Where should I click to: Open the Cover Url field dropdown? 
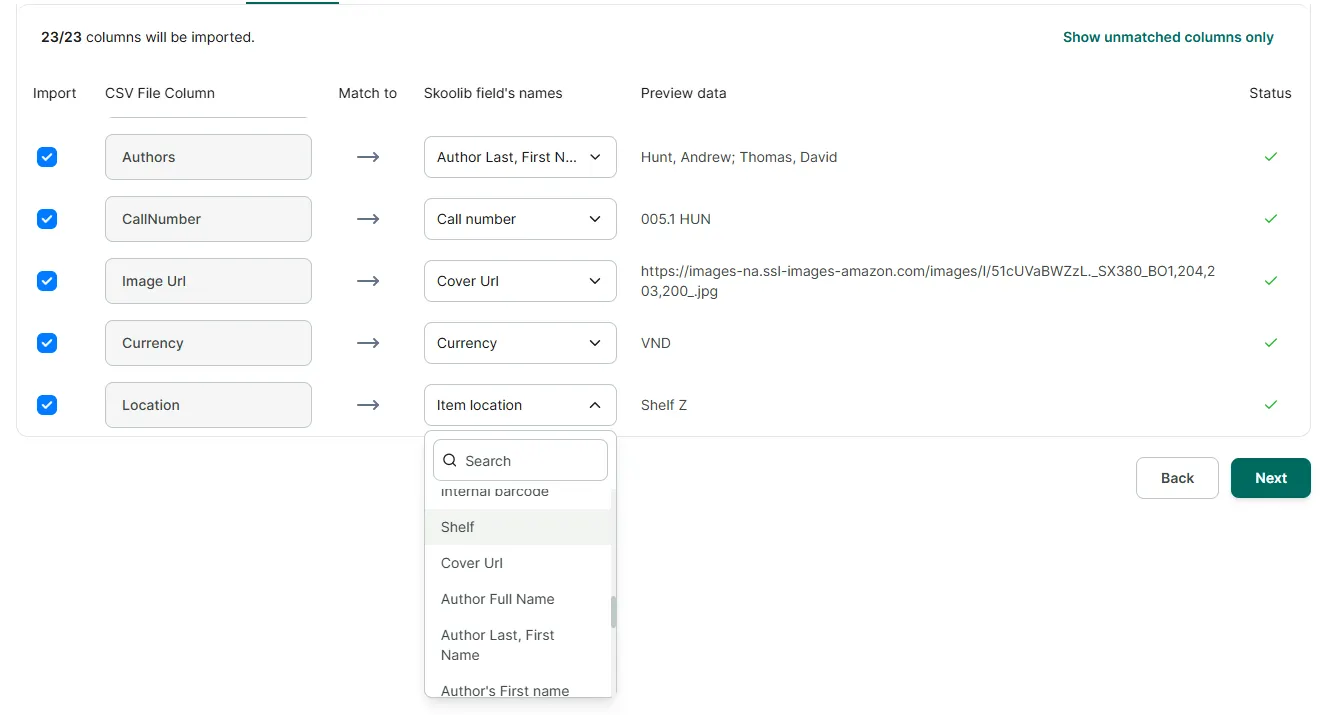click(x=520, y=281)
